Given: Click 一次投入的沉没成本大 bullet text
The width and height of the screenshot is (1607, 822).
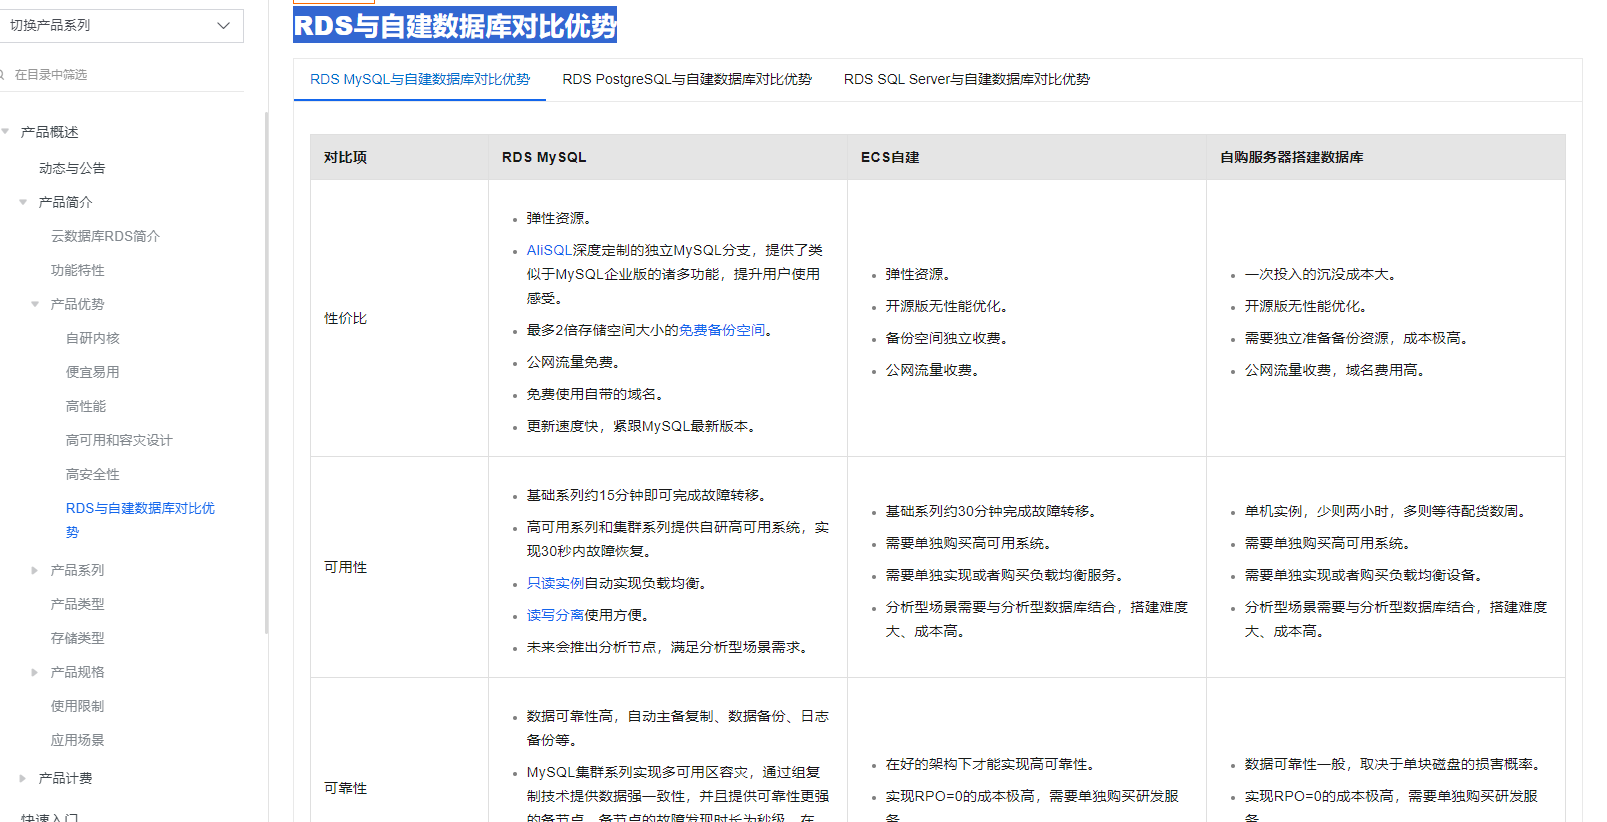Looking at the screenshot, I should [1320, 274].
